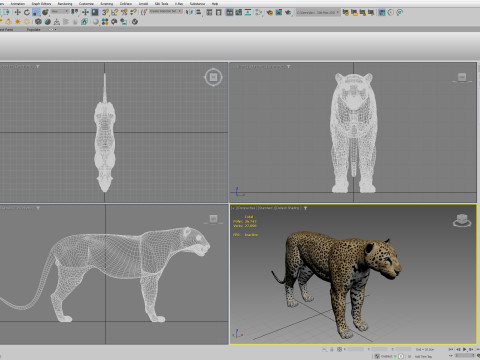This screenshot has width=480, height=360.
Task: Click the Left viewport ViewCube
Action: click(x=213, y=219)
